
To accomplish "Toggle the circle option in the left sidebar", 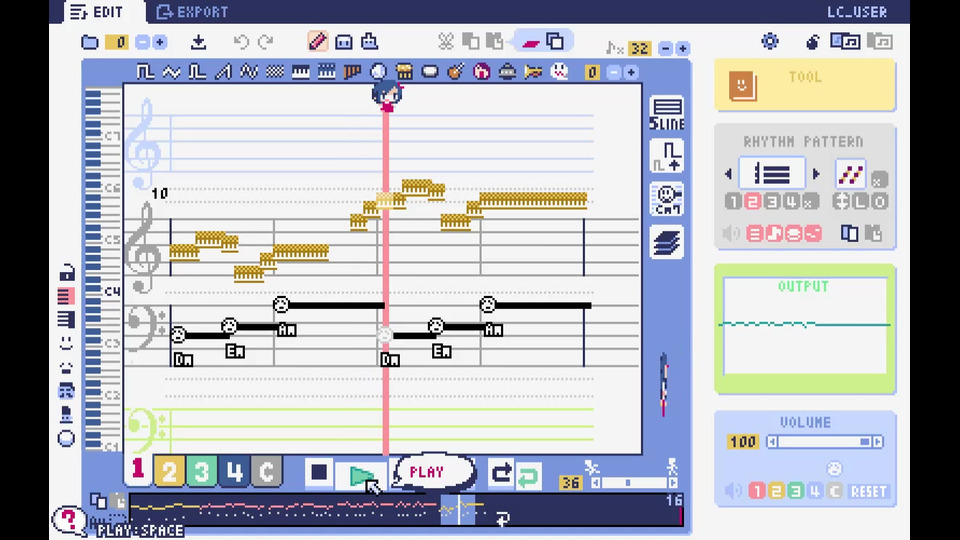I will point(66,438).
